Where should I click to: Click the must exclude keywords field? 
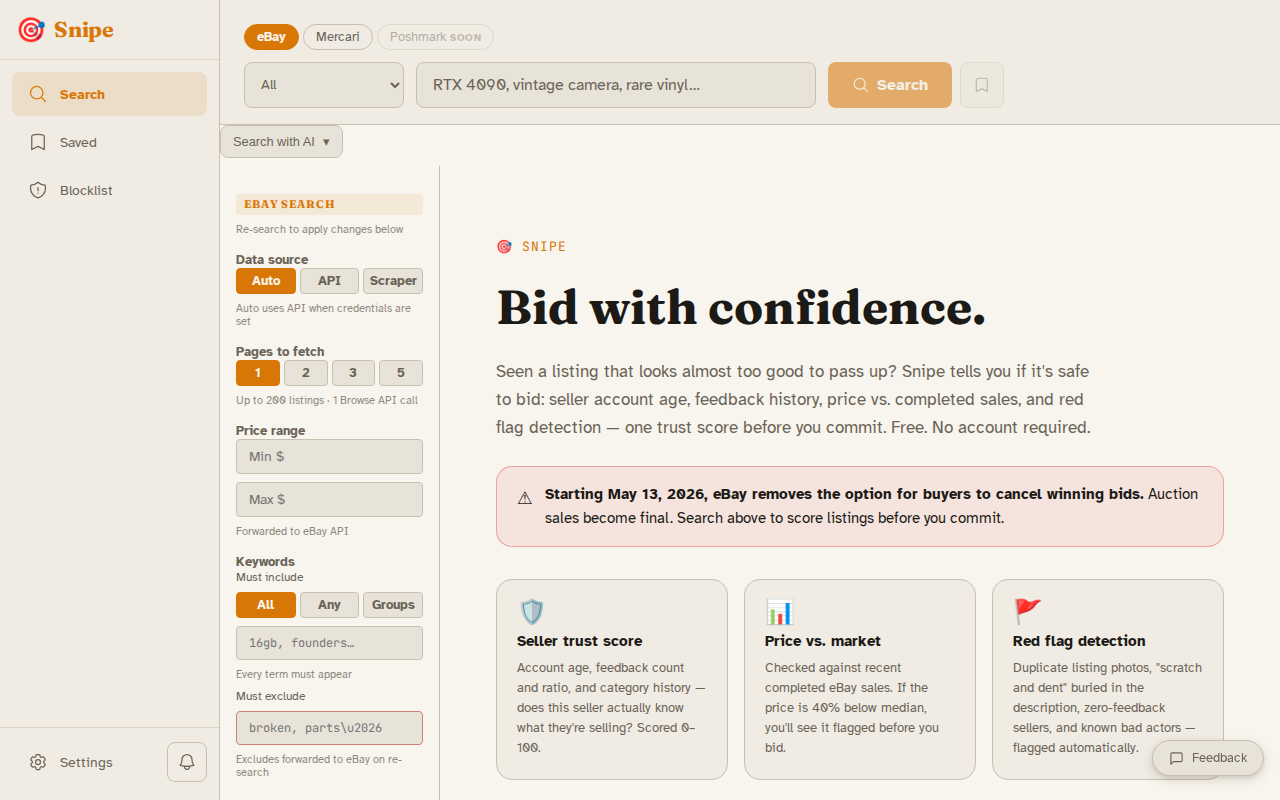click(329, 728)
